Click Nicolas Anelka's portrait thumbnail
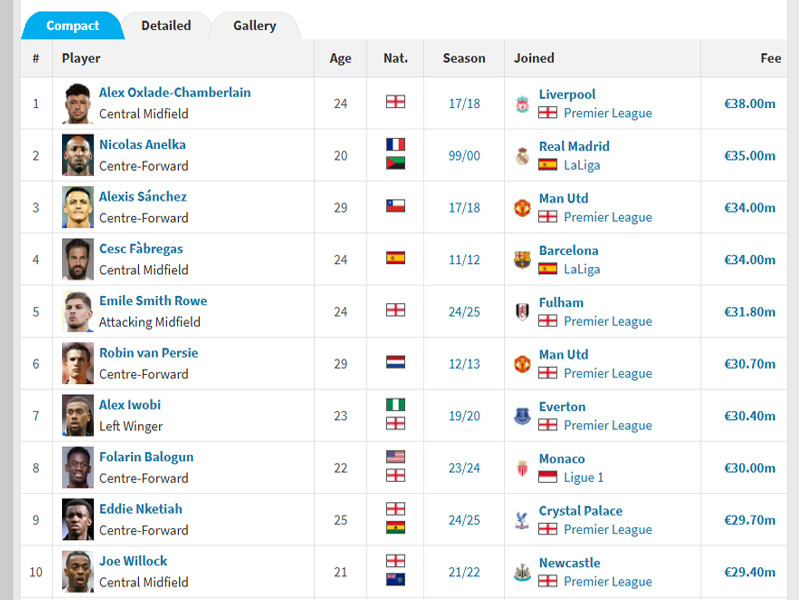Viewport: 800px width, 600px height. click(77, 156)
